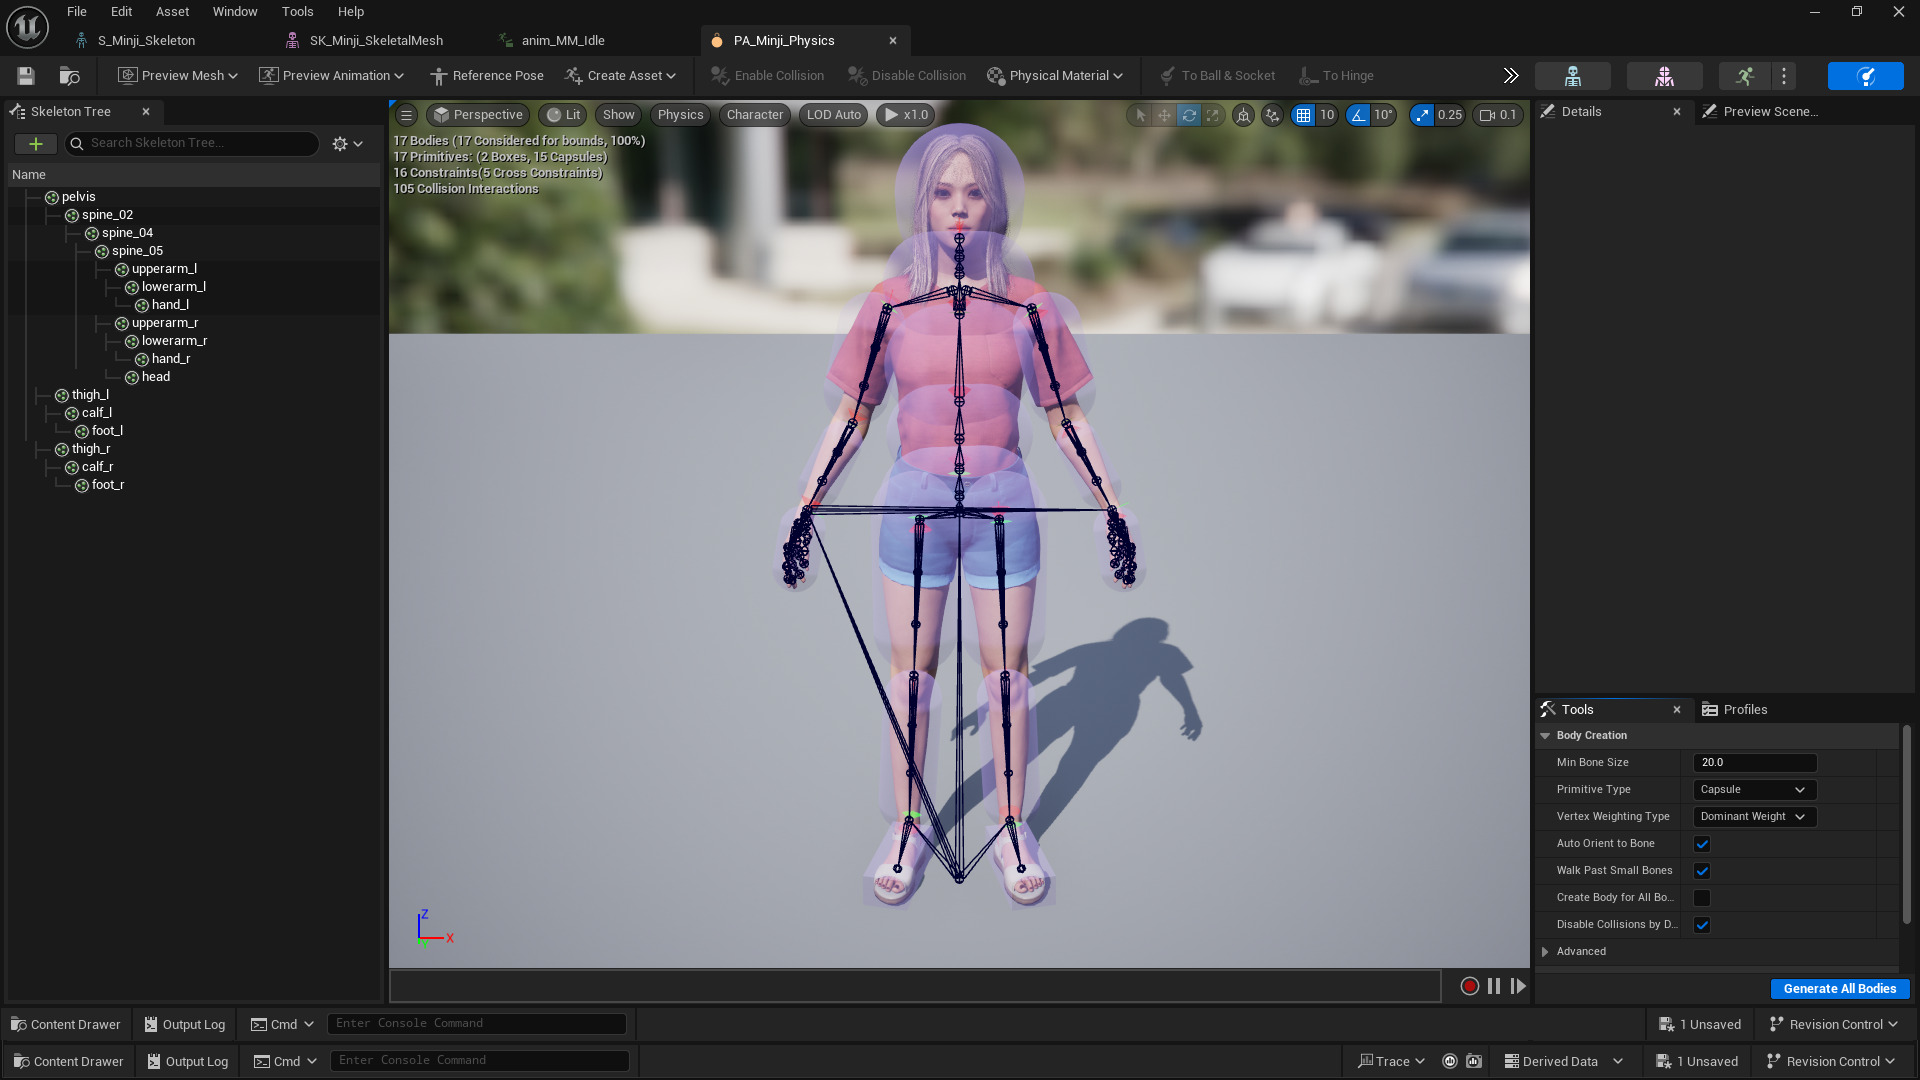Toggle grid snapping in the viewport
Image resolution: width=1920 pixels, height=1080 pixels.
pyautogui.click(x=1302, y=115)
